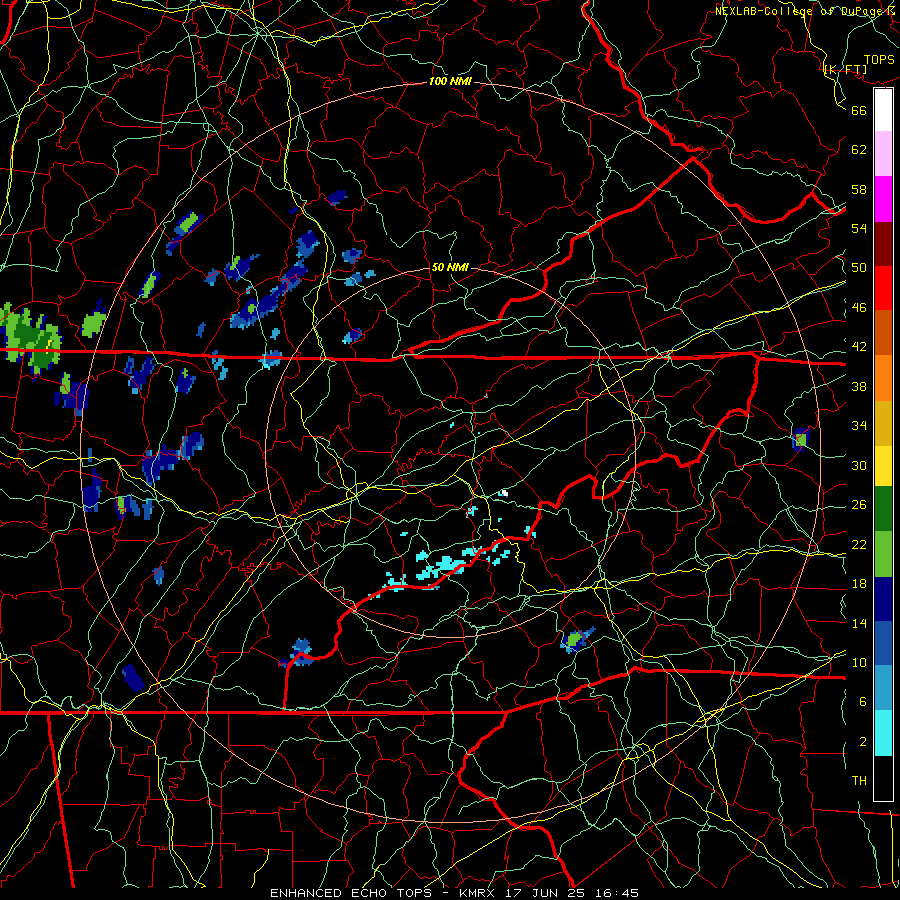Click the "NEXLAB-College of DuPage" credit text

point(798,11)
